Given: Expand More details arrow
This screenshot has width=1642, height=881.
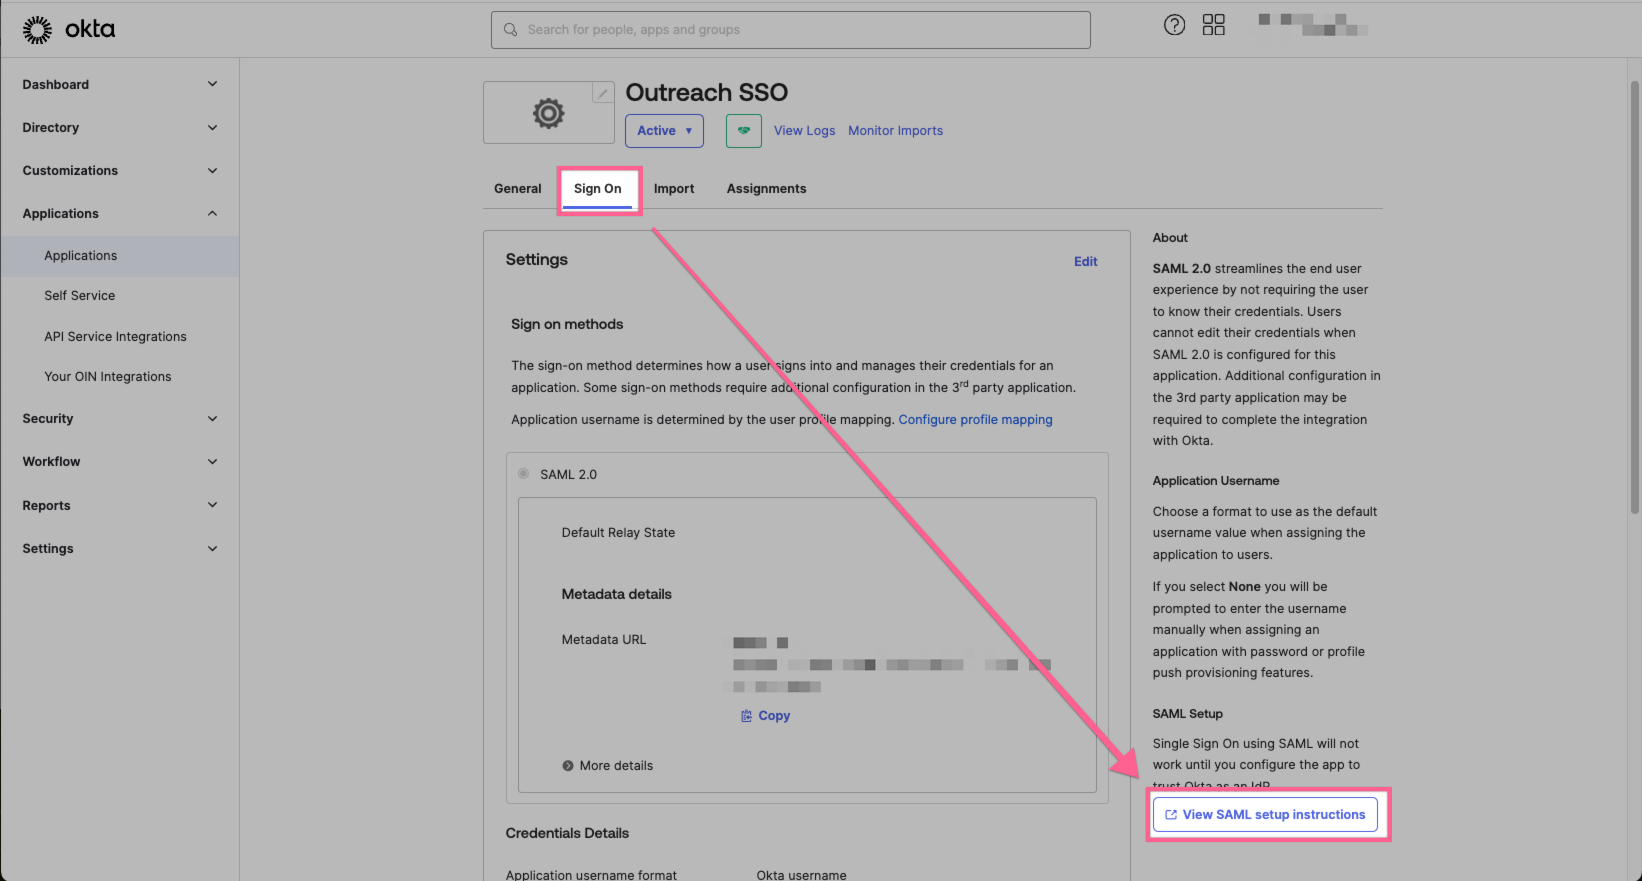Looking at the screenshot, I should (568, 766).
